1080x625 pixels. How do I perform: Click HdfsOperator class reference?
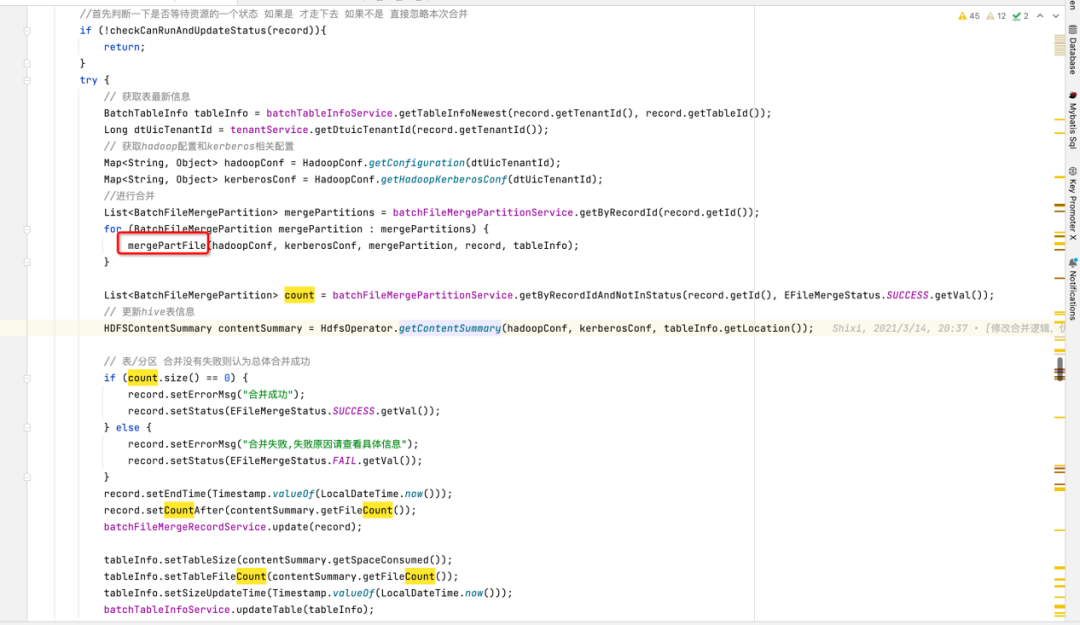click(356, 328)
